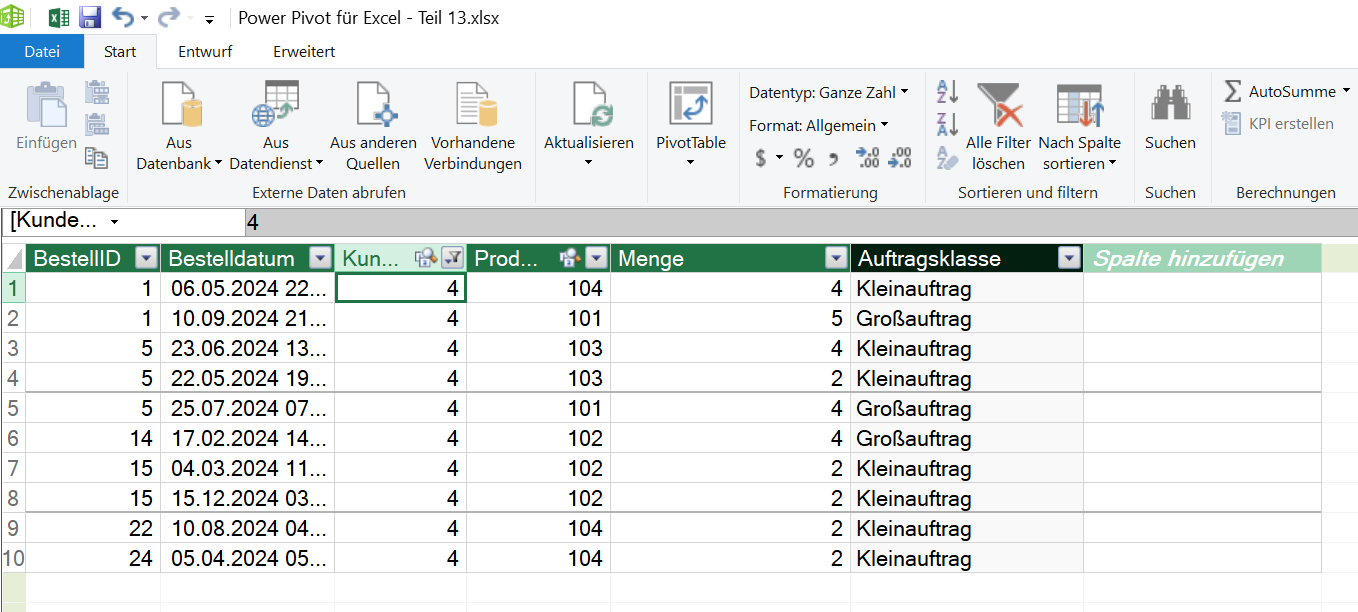The width and height of the screenshot is (1358, 612).
Task: Import data with Aus Datendienst
Action: 276,125
